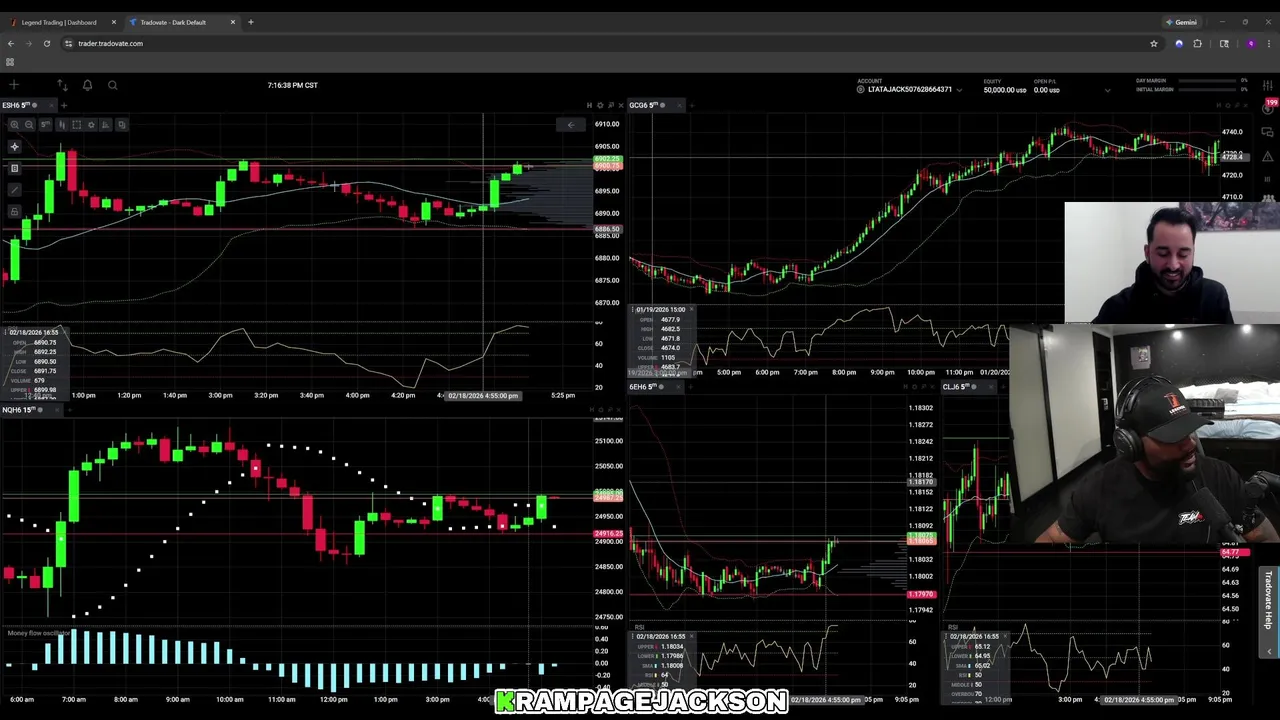Open the account LTATAJACK507628664371 dropdown

pyautogui.click(x=908, y=90)
